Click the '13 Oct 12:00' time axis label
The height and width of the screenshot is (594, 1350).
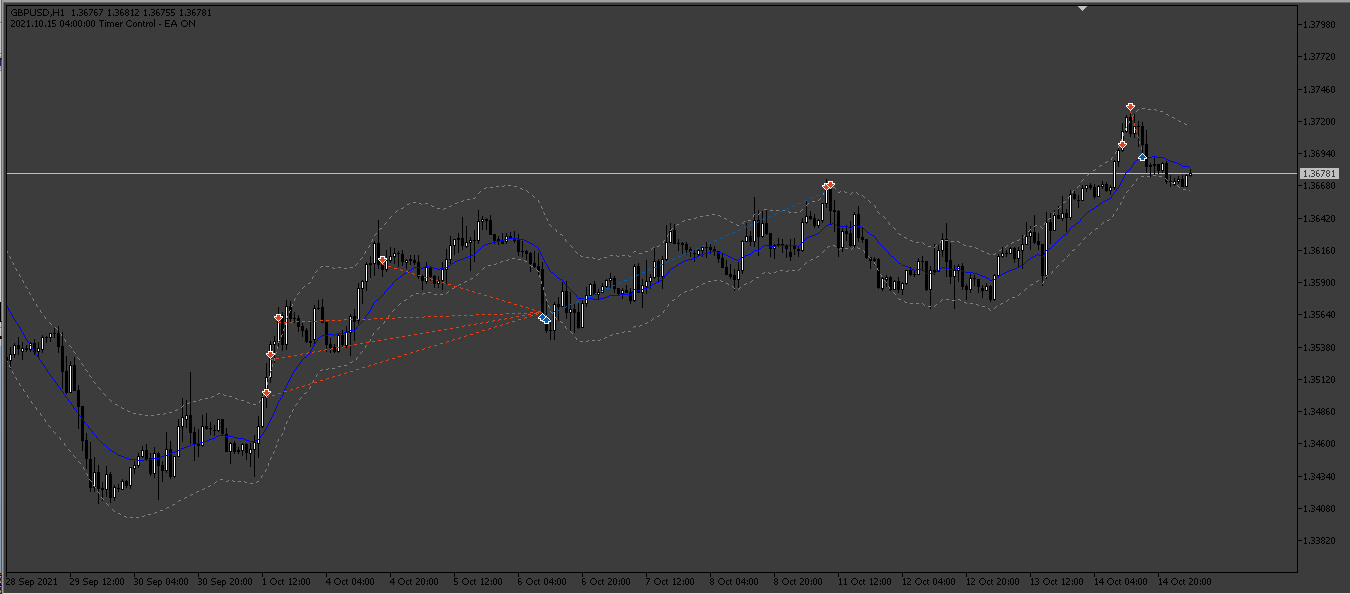tap(1057, 581)
